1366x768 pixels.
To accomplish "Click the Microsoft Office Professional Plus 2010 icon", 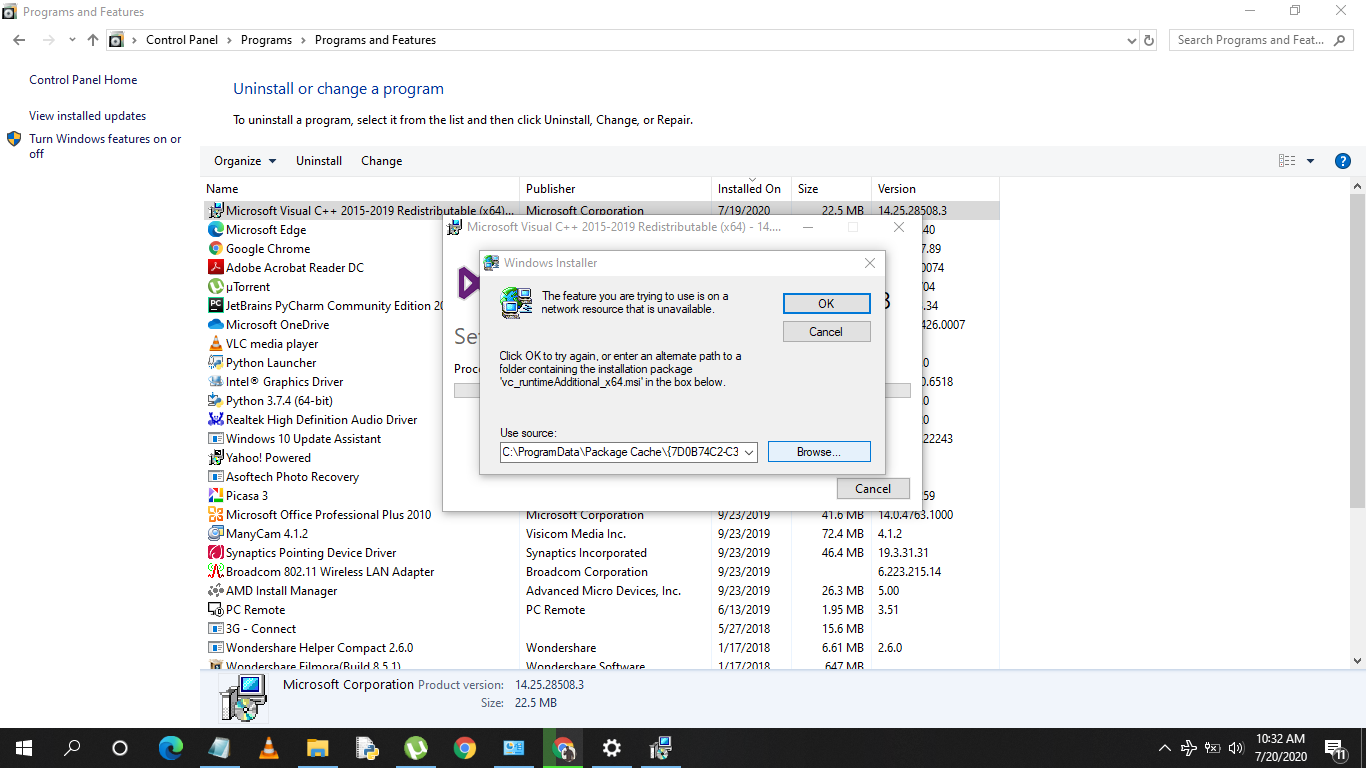I will click(x=215, y=515).
